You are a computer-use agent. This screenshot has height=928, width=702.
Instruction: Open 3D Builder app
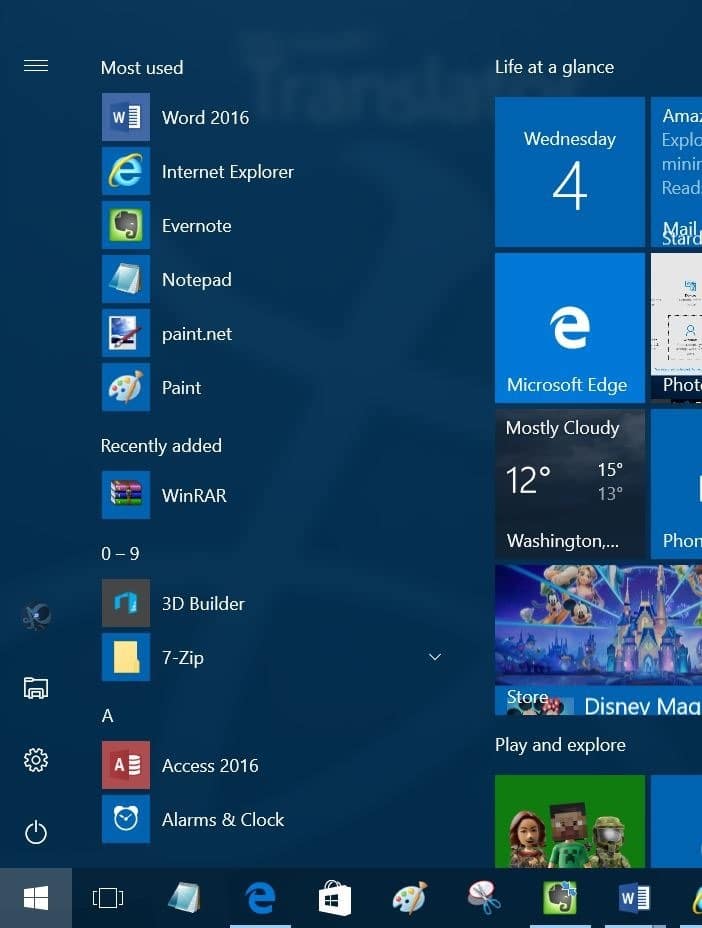pos(275,604)
